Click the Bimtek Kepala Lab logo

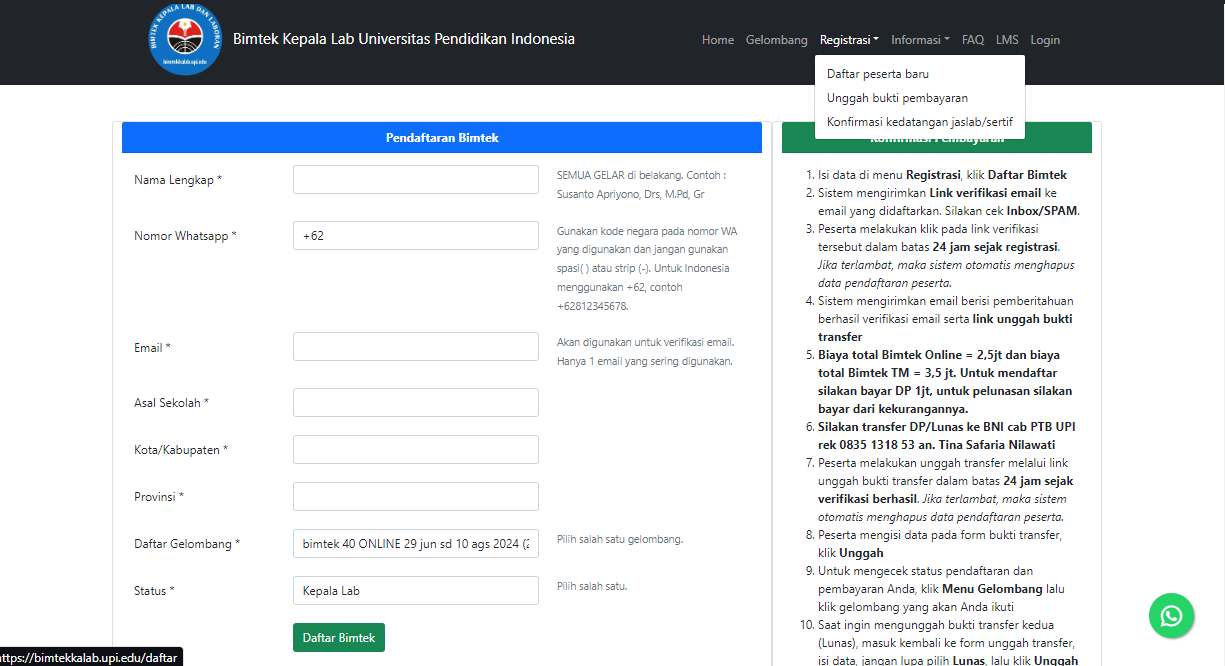[185, 40]
